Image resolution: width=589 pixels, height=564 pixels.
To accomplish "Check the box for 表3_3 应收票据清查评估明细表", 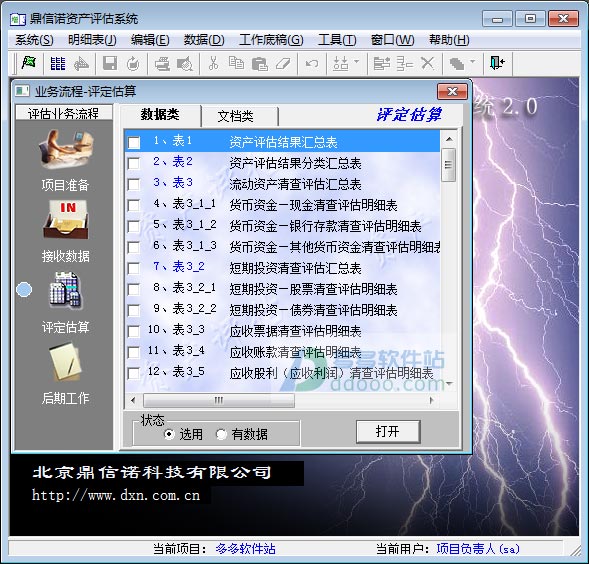I will pos(134,332).
